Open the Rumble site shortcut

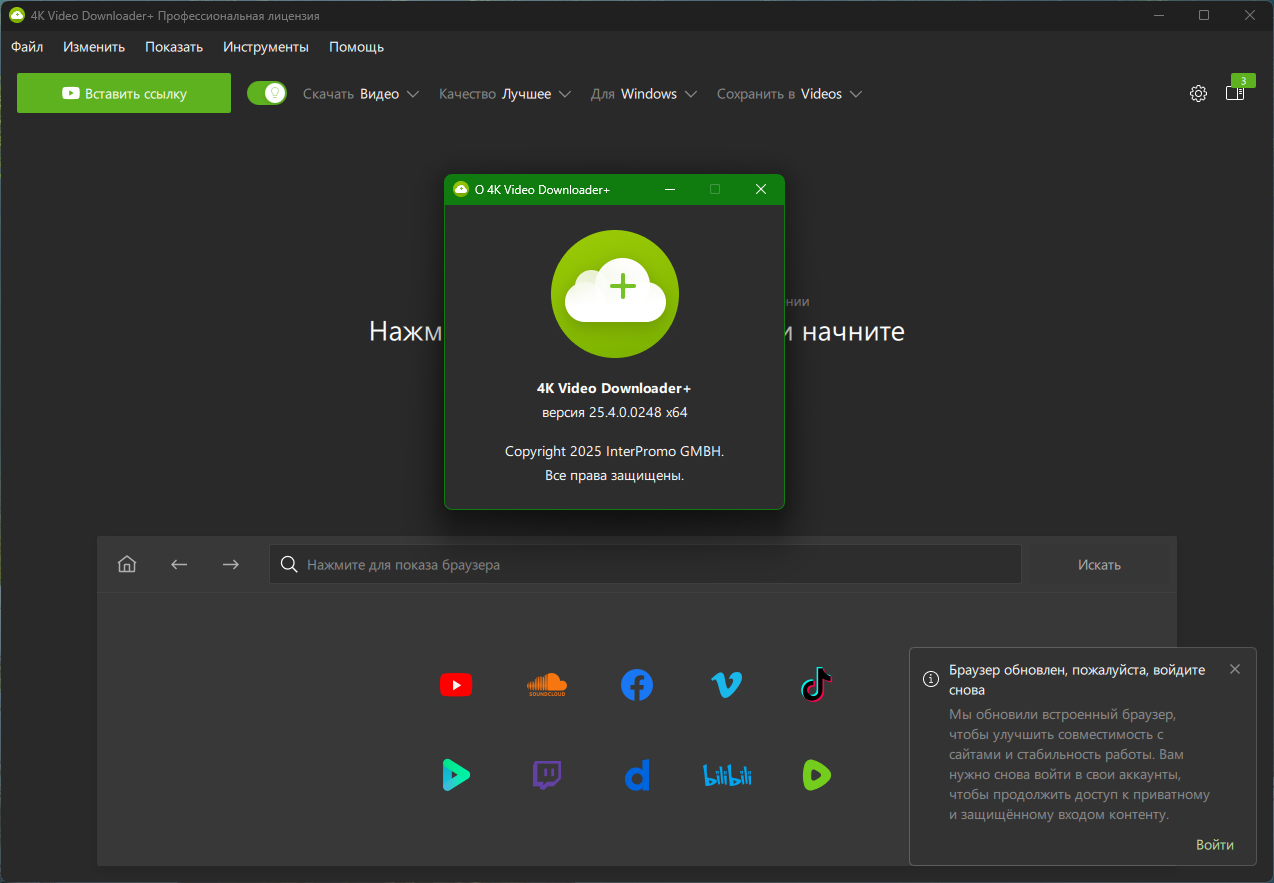(816, 775)
